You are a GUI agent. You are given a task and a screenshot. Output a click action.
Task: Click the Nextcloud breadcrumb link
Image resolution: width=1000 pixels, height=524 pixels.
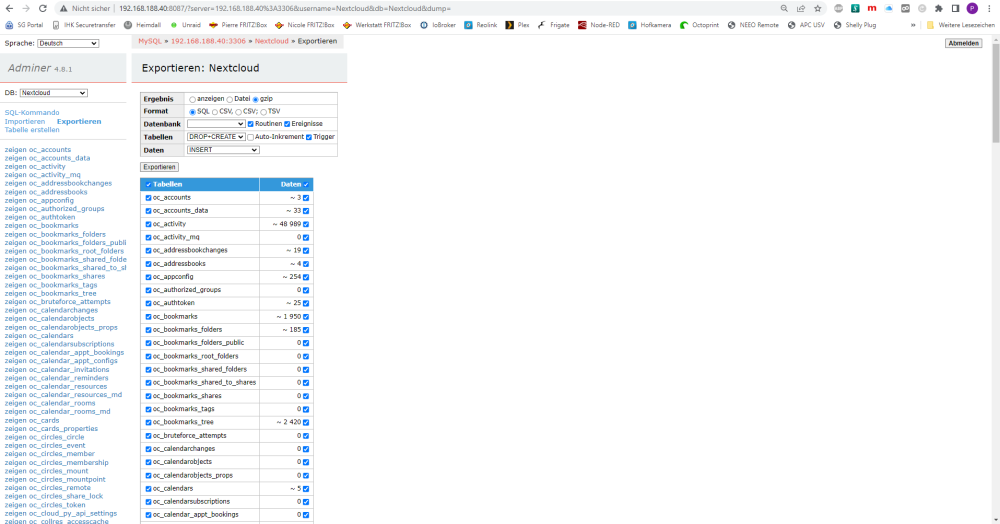coord(272,41)
